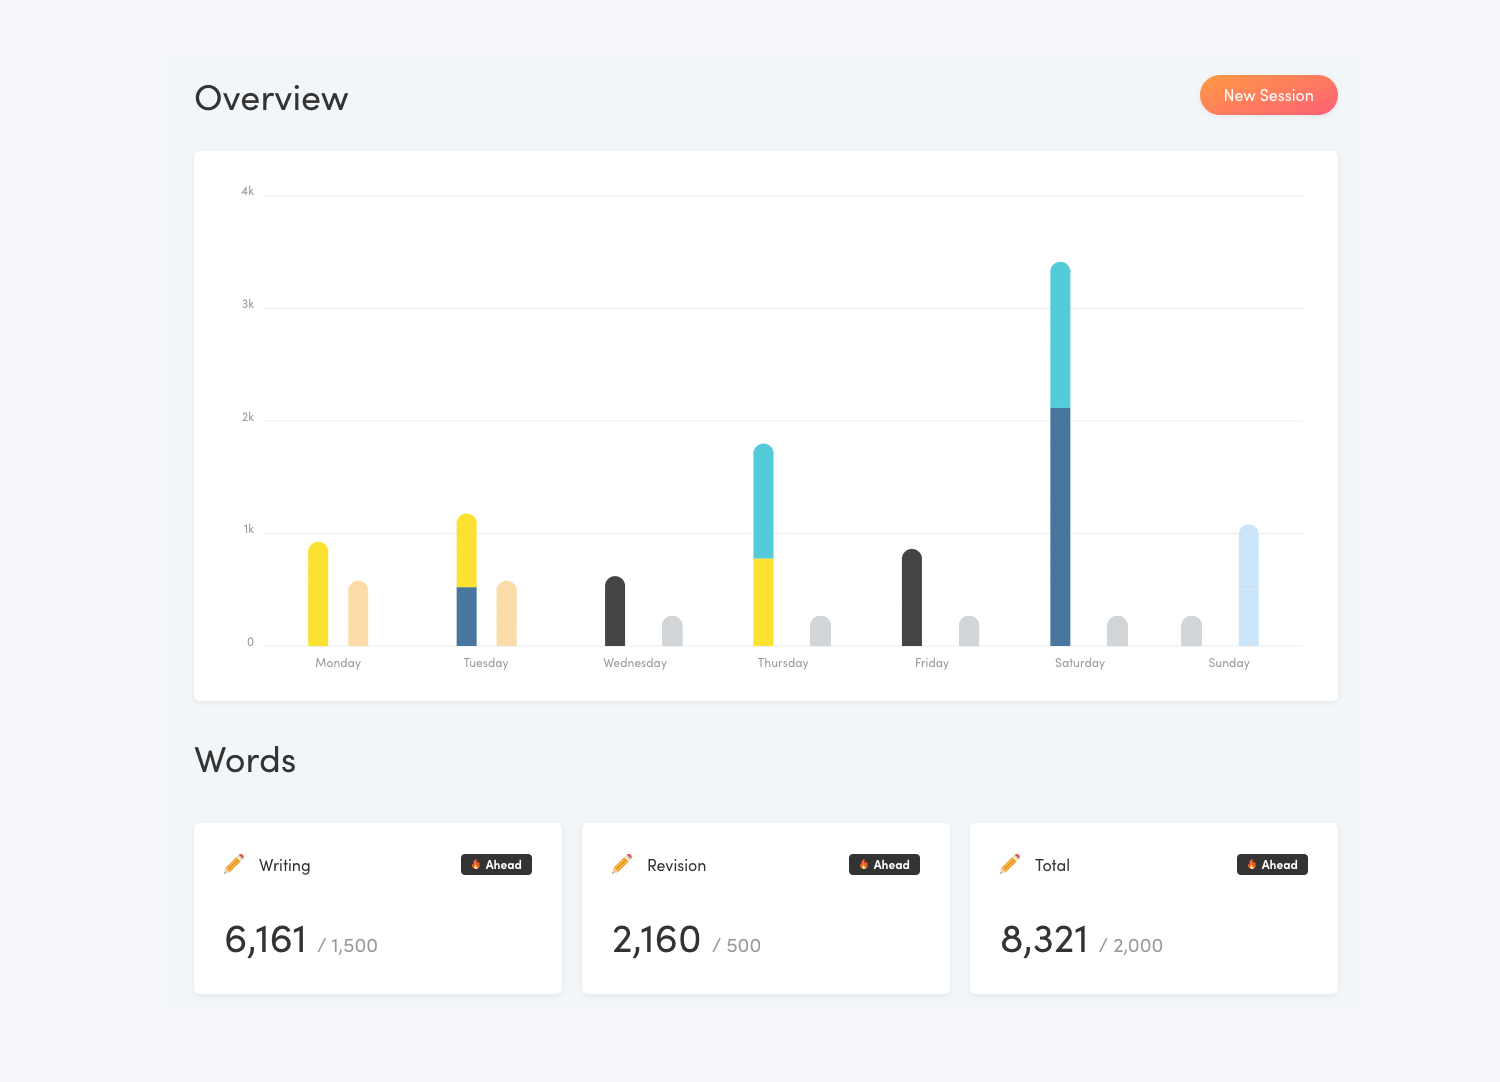Click the Writing card title
The image size is (1500, 1082).
click(x=285, y=865)
